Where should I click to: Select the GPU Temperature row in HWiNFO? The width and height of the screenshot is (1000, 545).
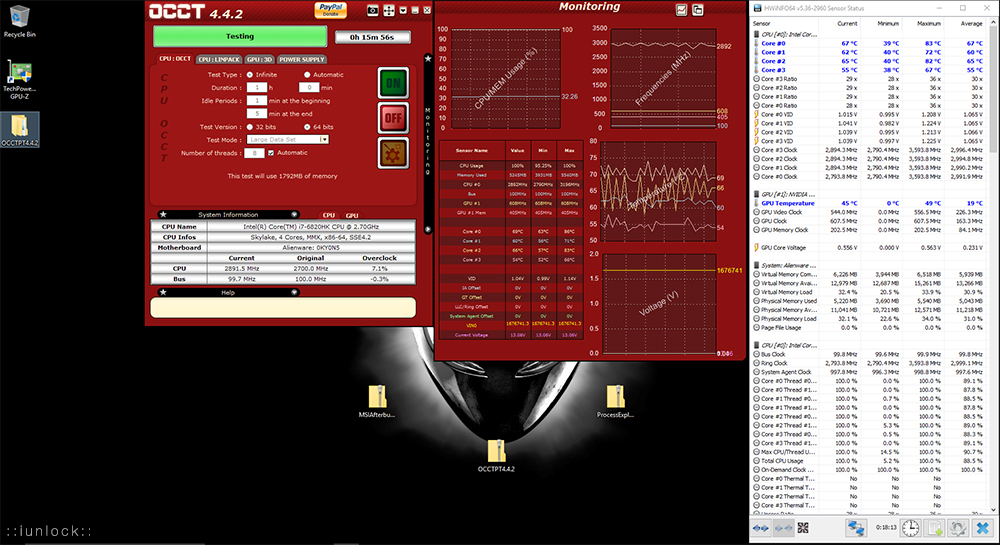pyautogui.click(x=869, y=203)
